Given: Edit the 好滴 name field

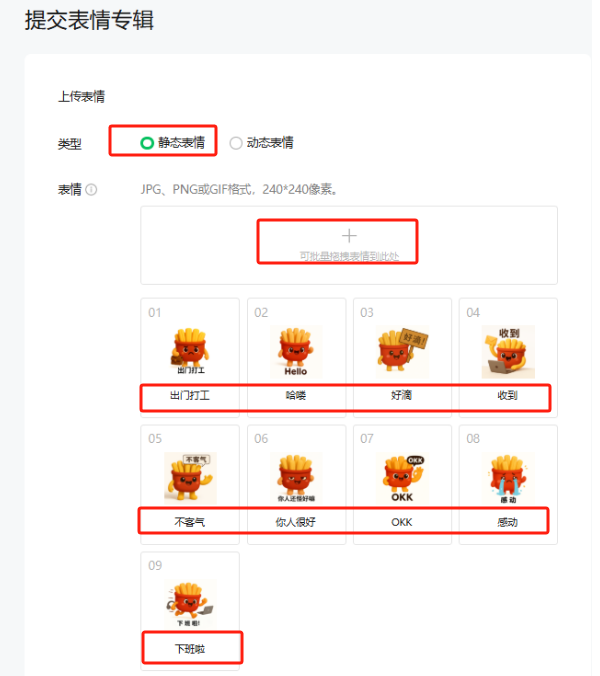Looking at the screenshot, I should tap(402, 395).
